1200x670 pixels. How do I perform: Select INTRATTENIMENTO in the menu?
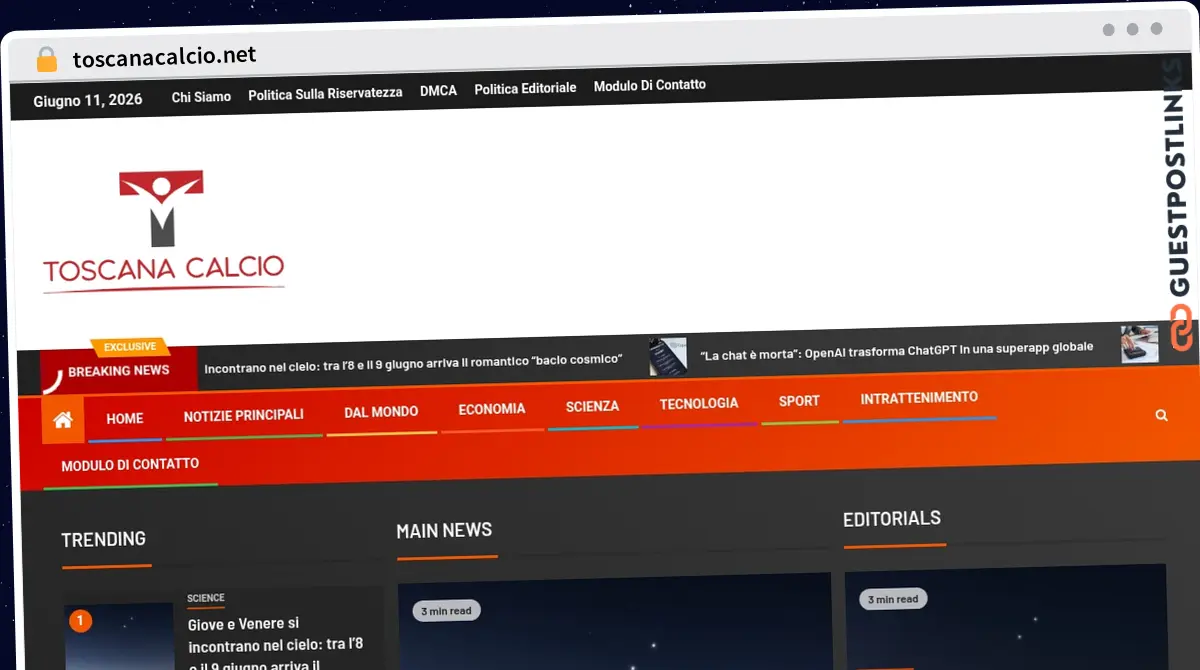(919, 398)
